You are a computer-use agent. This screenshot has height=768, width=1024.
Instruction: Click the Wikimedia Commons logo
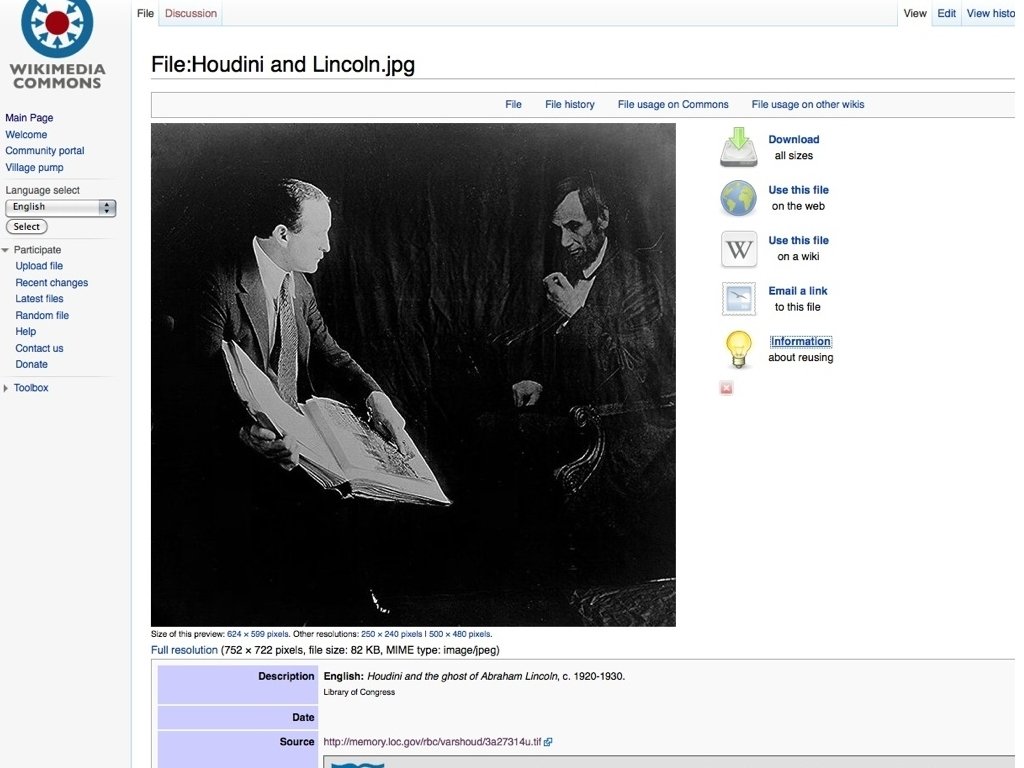coord(57,44)
